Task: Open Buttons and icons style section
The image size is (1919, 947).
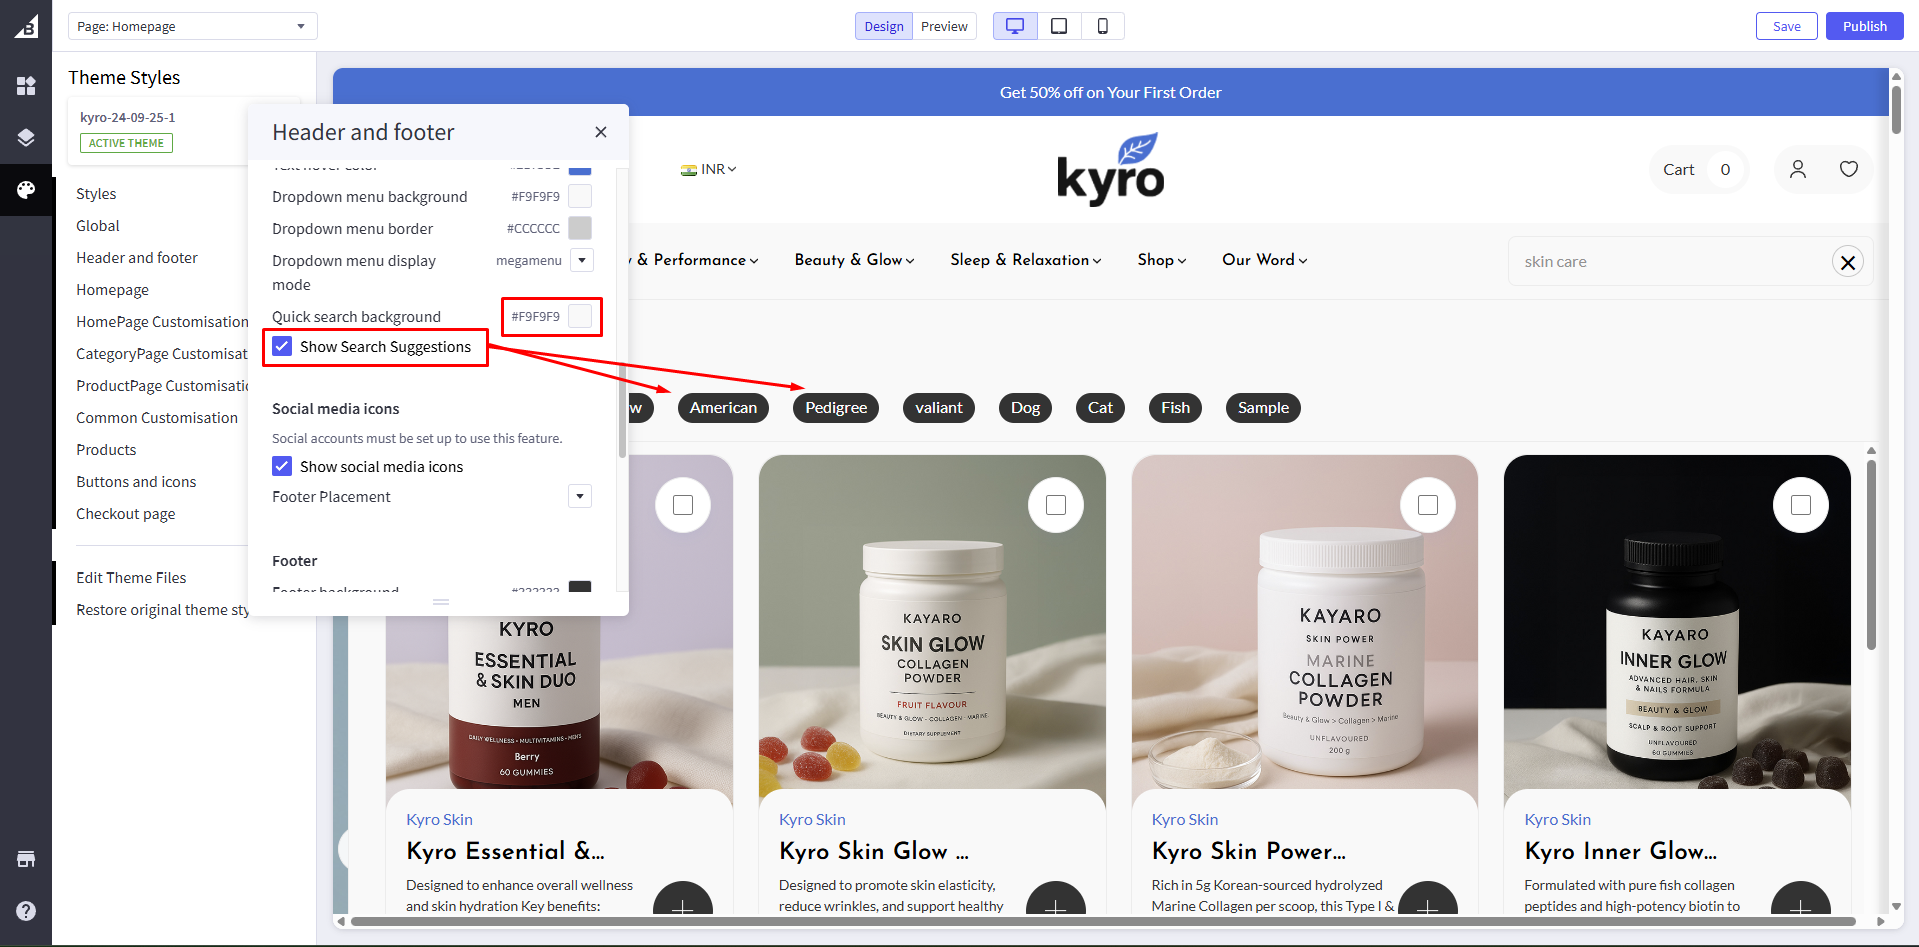Action: (136, 482)
